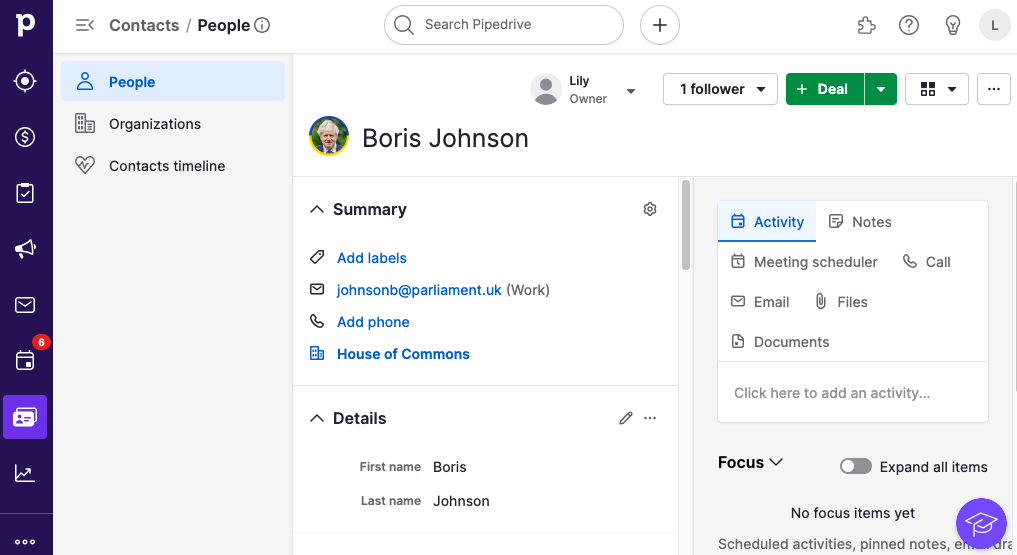Open More options dots in sidebar
The image size is (1017, 555).
click(x=25, y=542)
